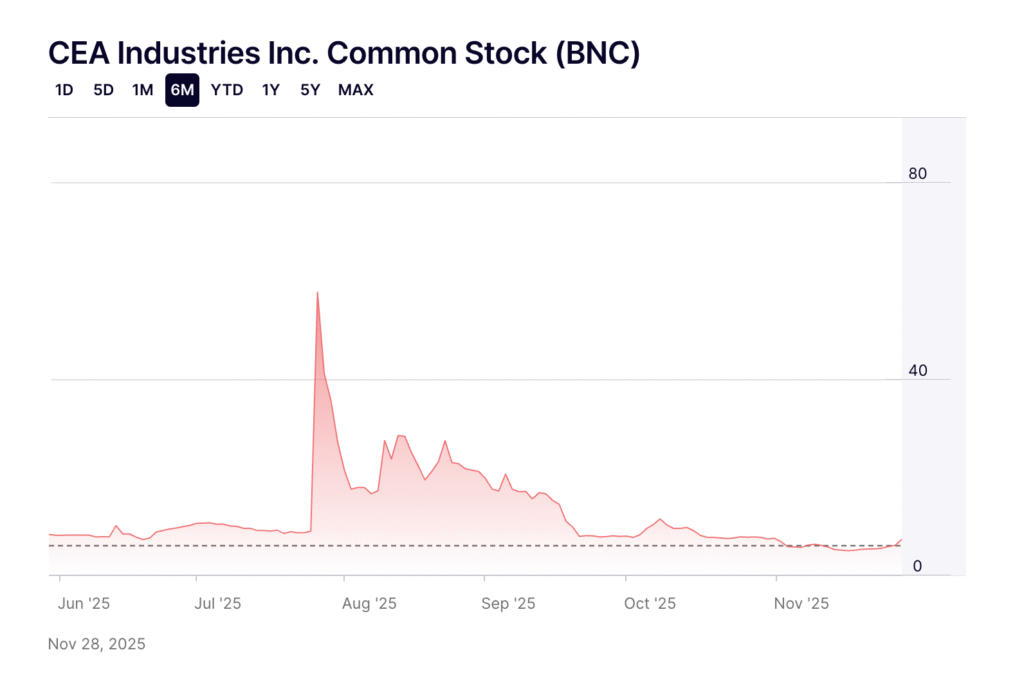Switch chart to 5Y view
The height and width of the screenshot is (677, 1024).
[x=310, y=90]
